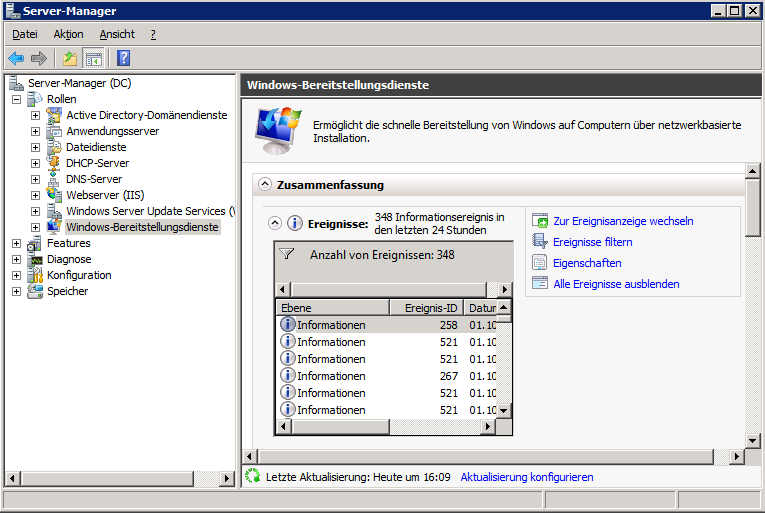
Task: Click the Datum column header
Action: 481,308
